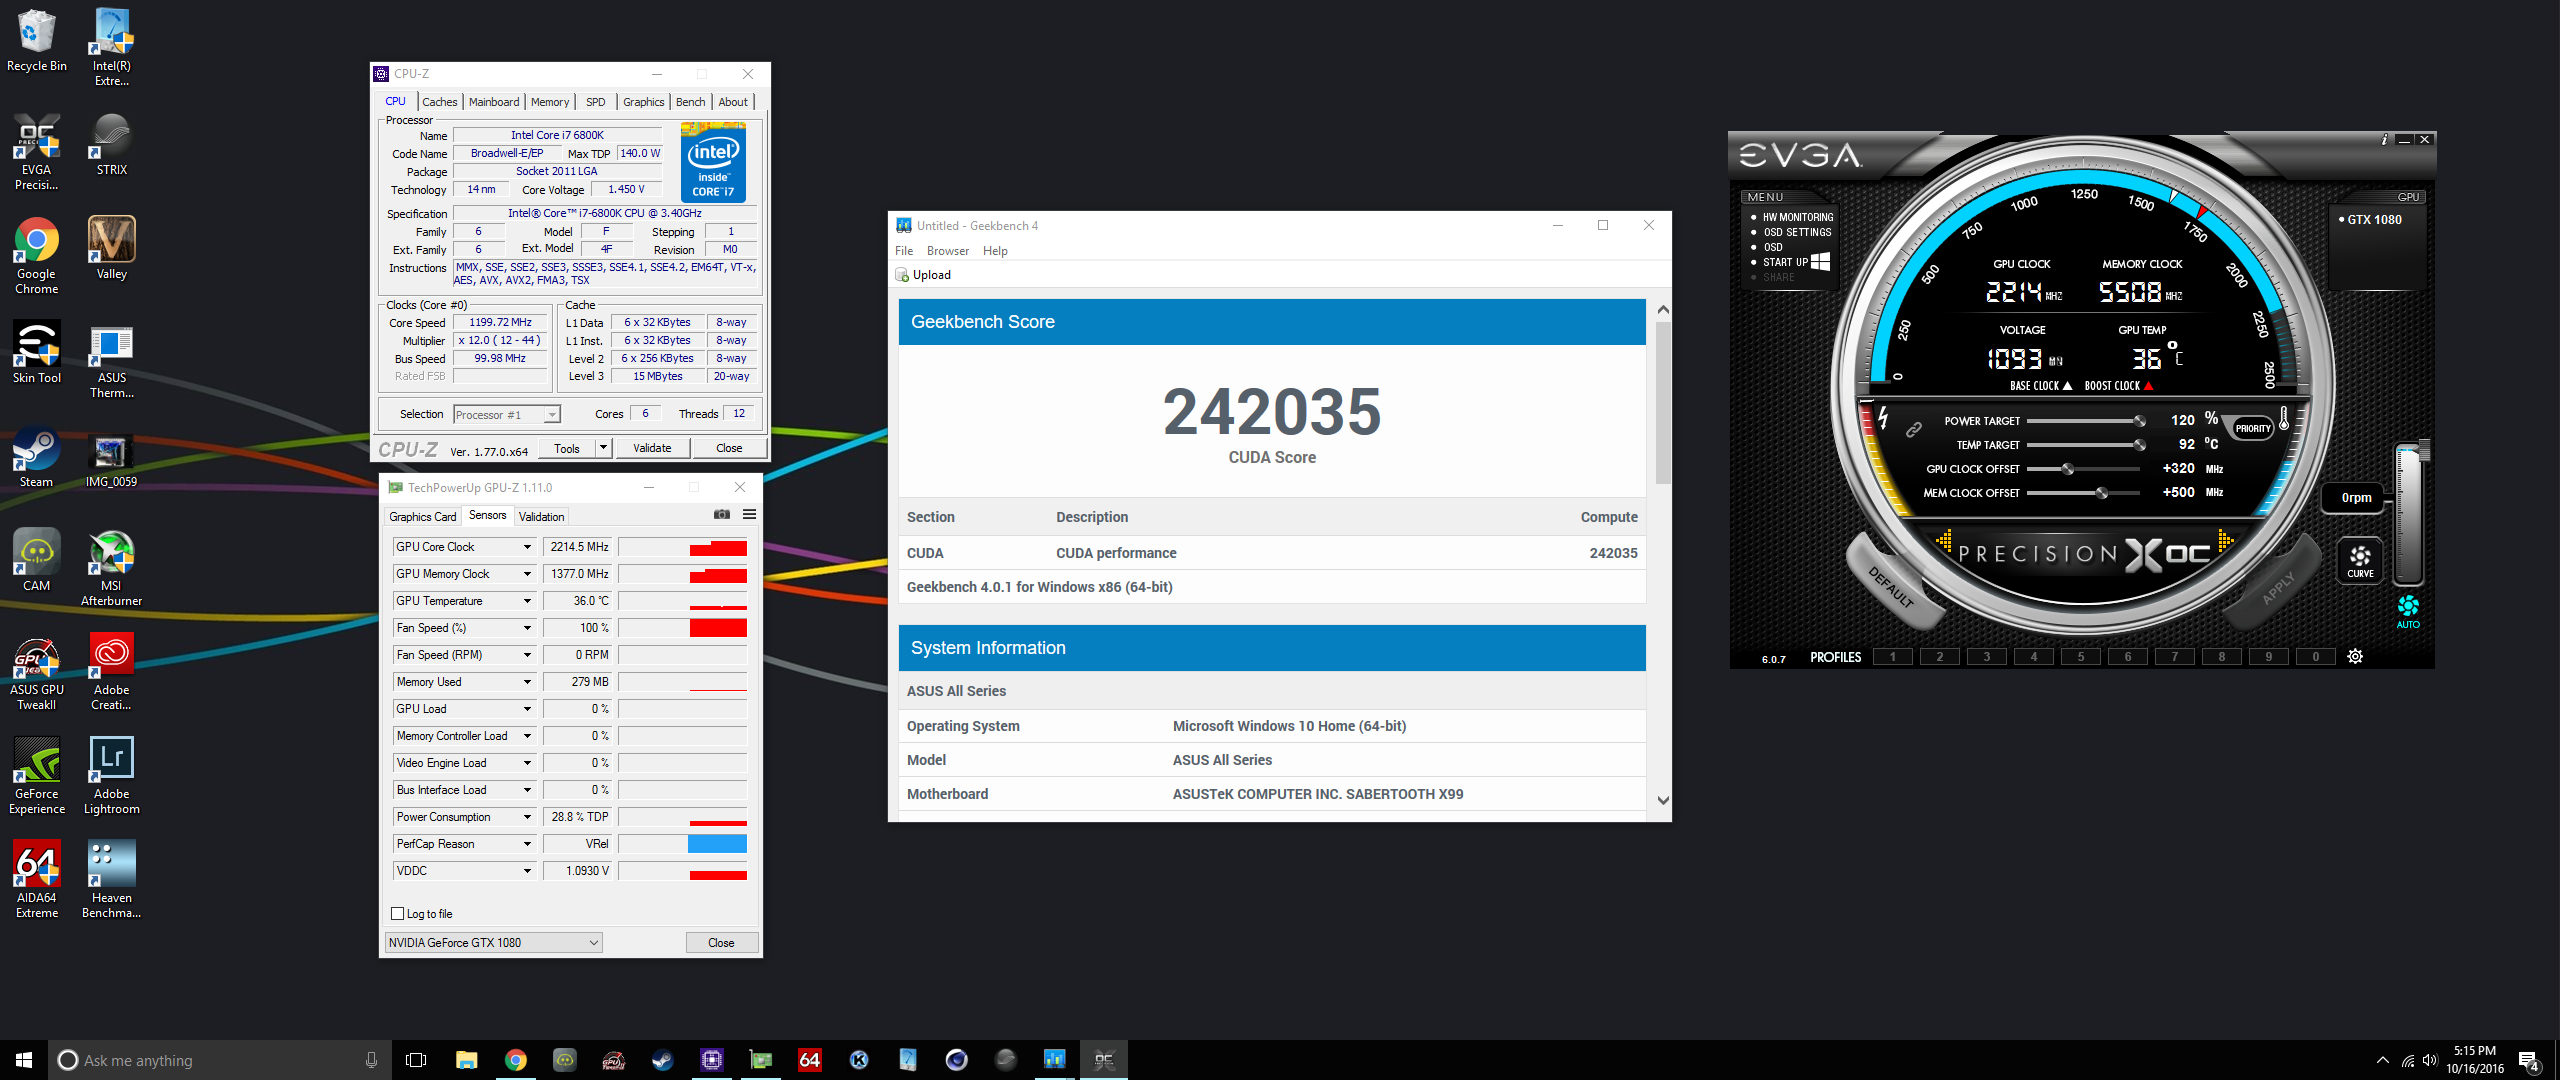Click Cortana Ask me anything search box

[x=220, y=1060]
